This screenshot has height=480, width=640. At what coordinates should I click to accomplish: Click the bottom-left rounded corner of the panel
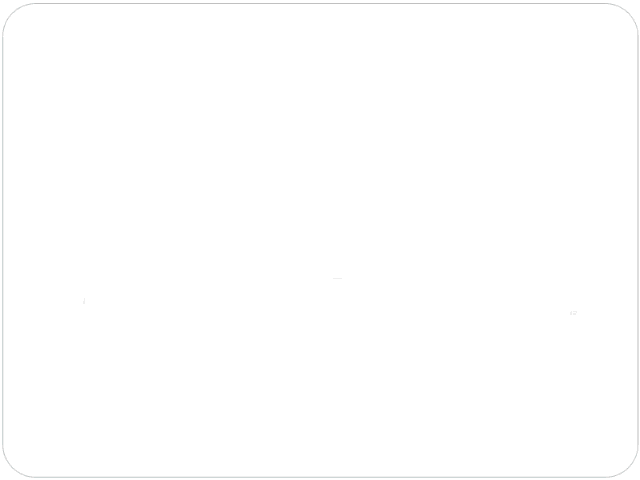[x=12, y=467]
